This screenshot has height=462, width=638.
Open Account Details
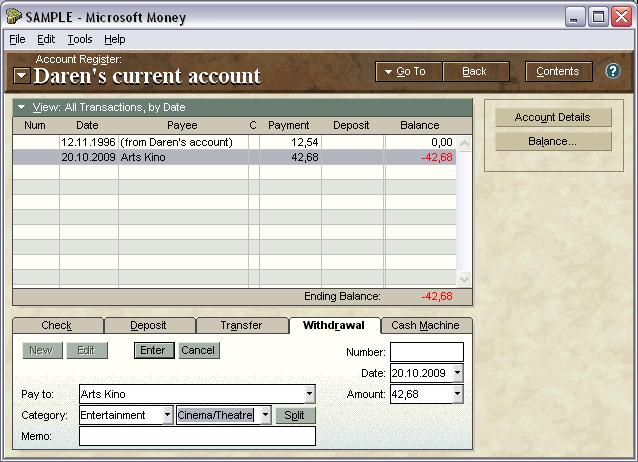click(x=553, y=117)
